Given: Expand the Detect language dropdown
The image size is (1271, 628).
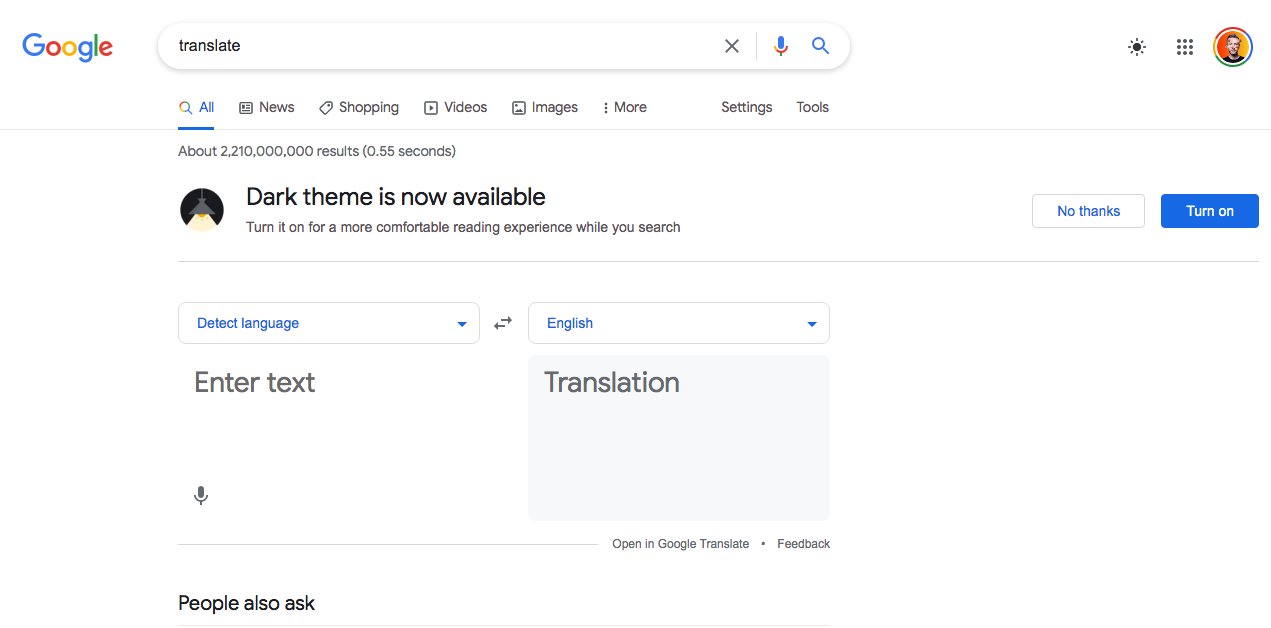Looking at the screenshot, I should (x=328, y=323).
